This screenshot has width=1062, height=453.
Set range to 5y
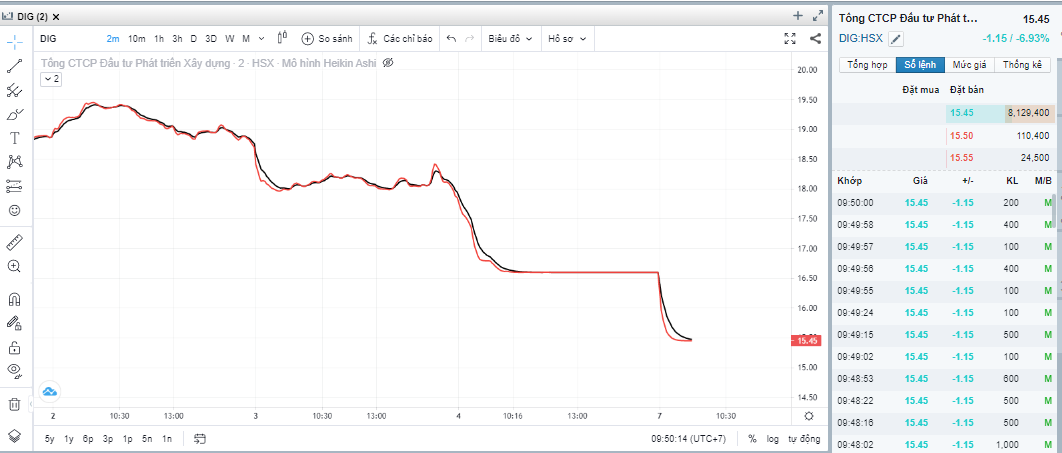pos(50,439)
